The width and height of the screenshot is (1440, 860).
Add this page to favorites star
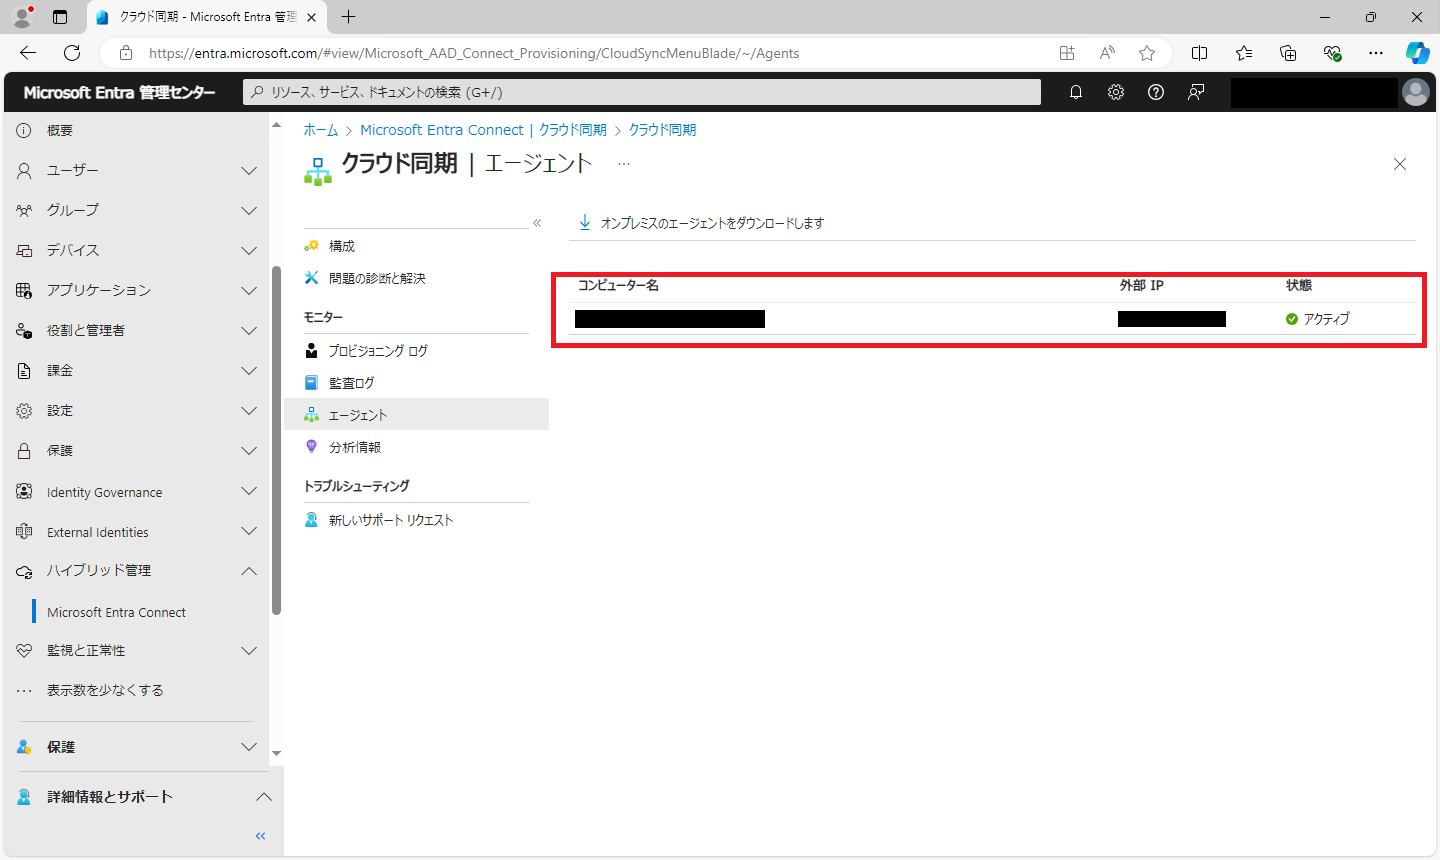1147,53
